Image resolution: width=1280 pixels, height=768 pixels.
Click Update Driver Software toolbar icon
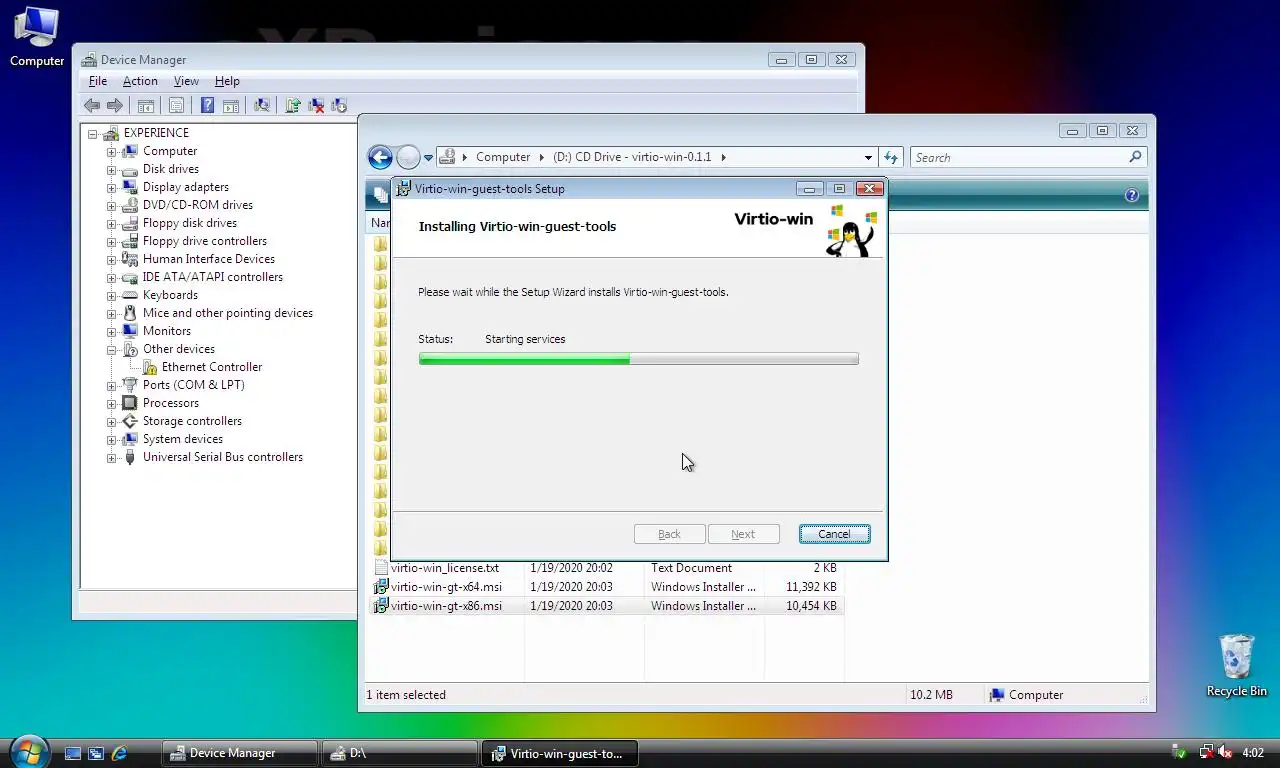[293, 105]
